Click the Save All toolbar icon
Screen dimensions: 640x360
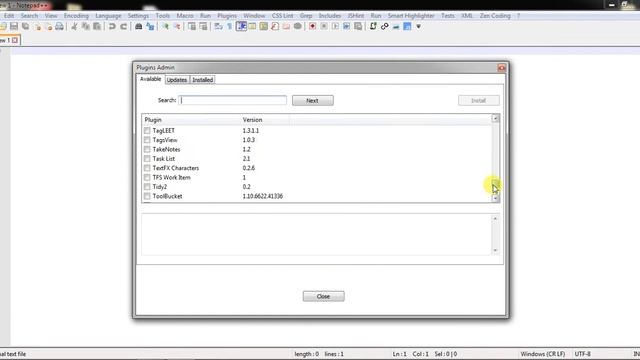25,27
